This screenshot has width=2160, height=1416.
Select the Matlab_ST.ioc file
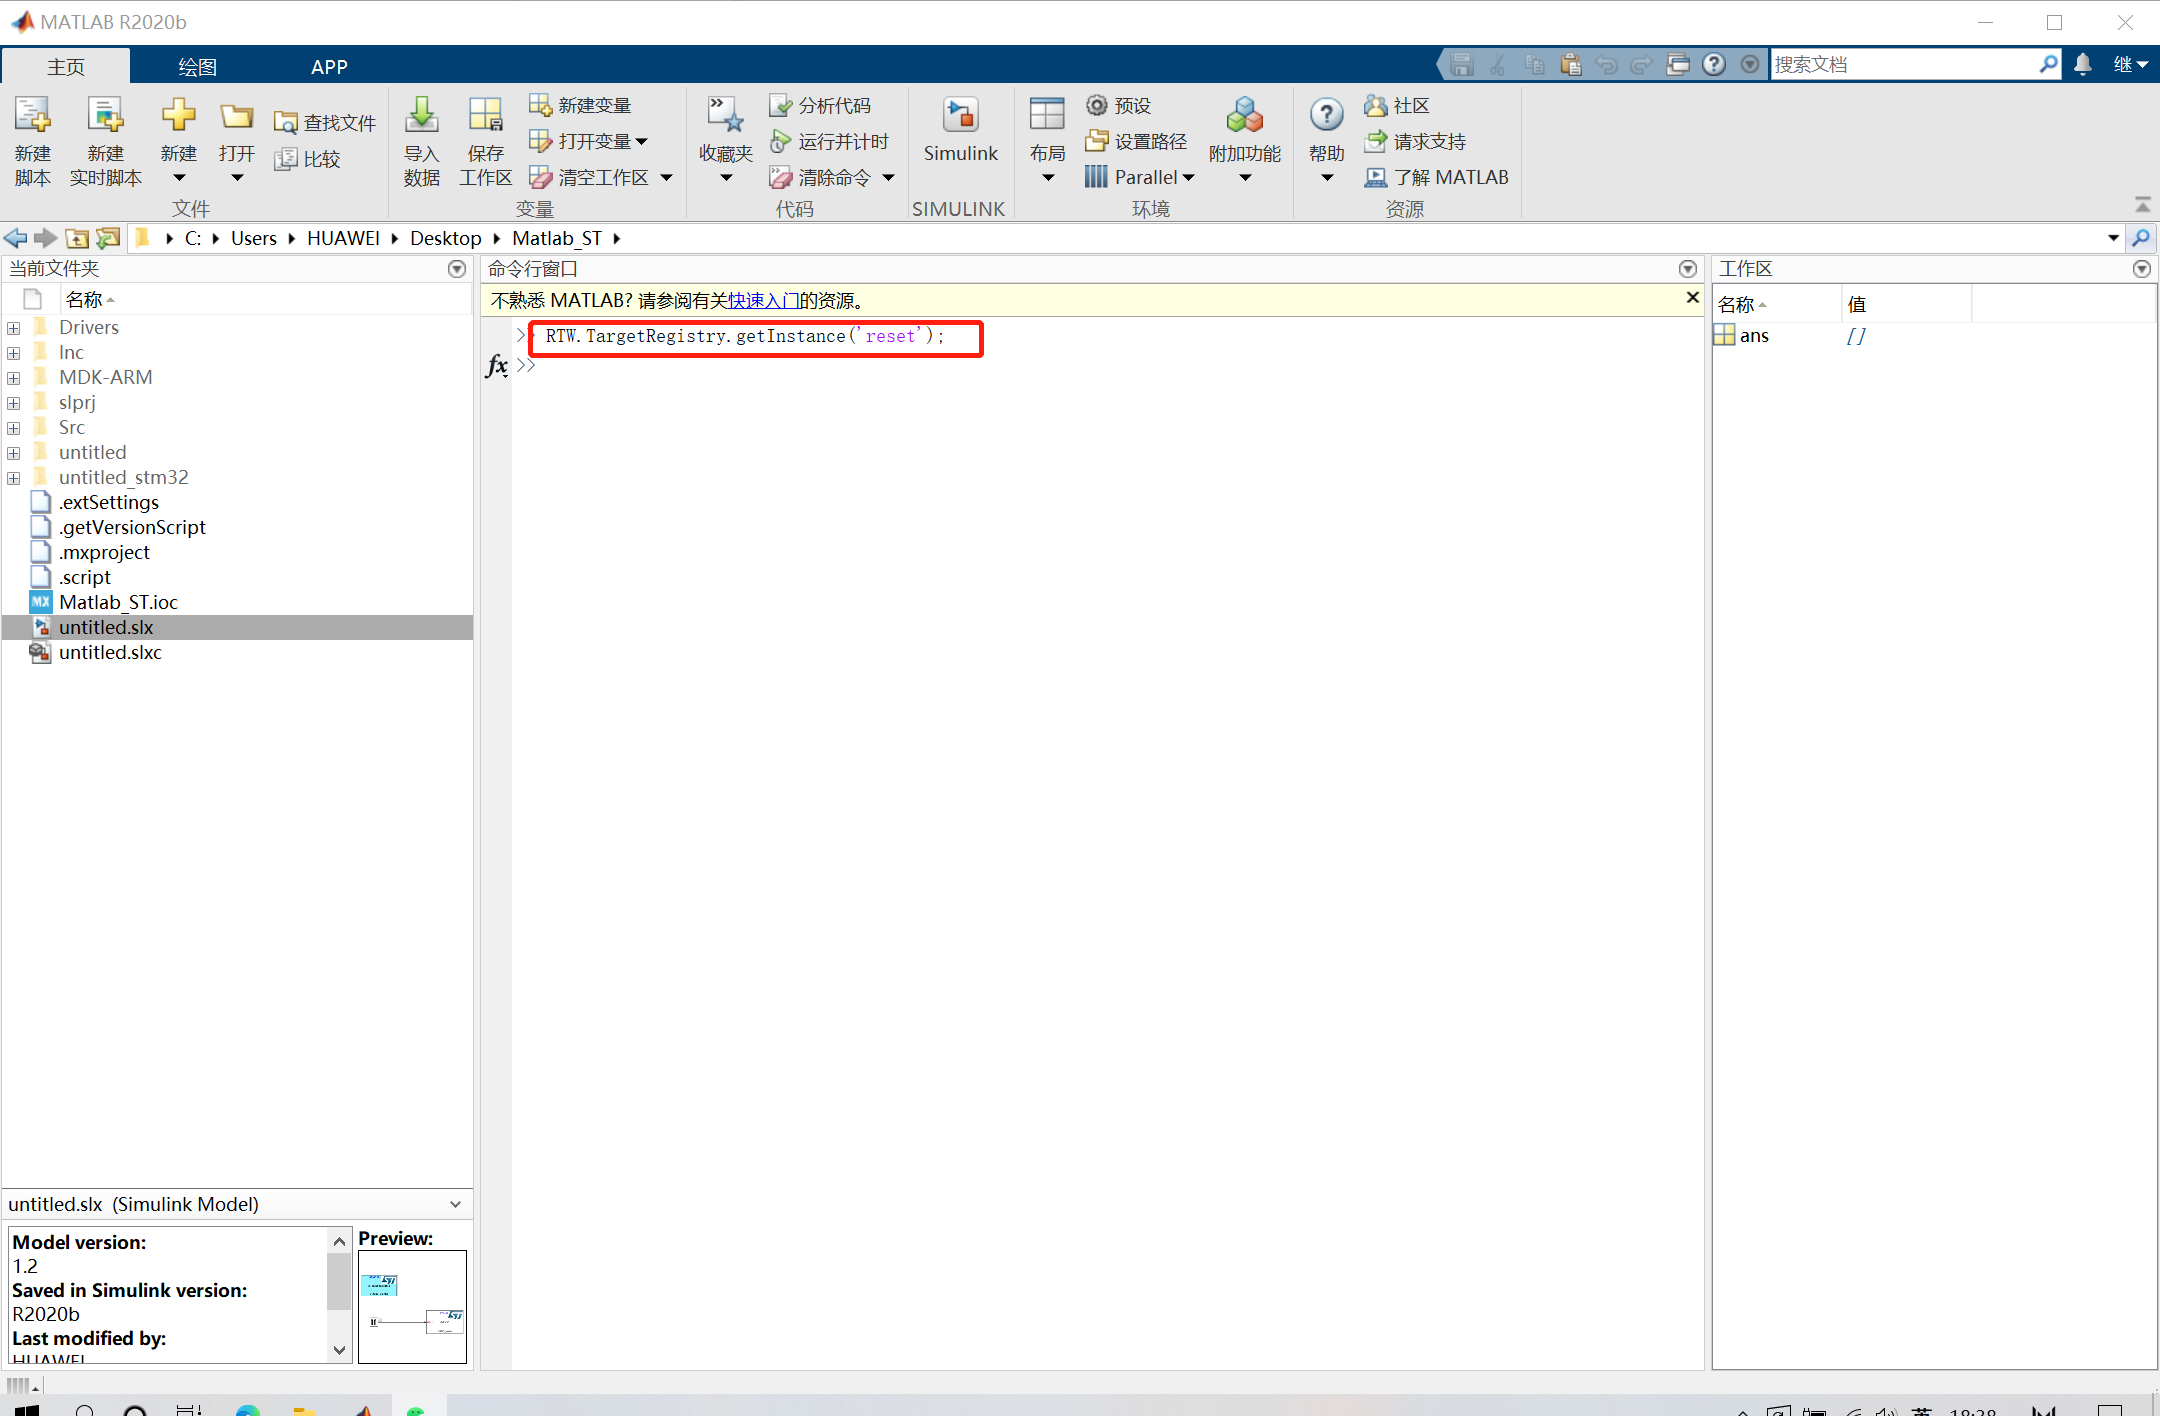click(x=118, y=602)
